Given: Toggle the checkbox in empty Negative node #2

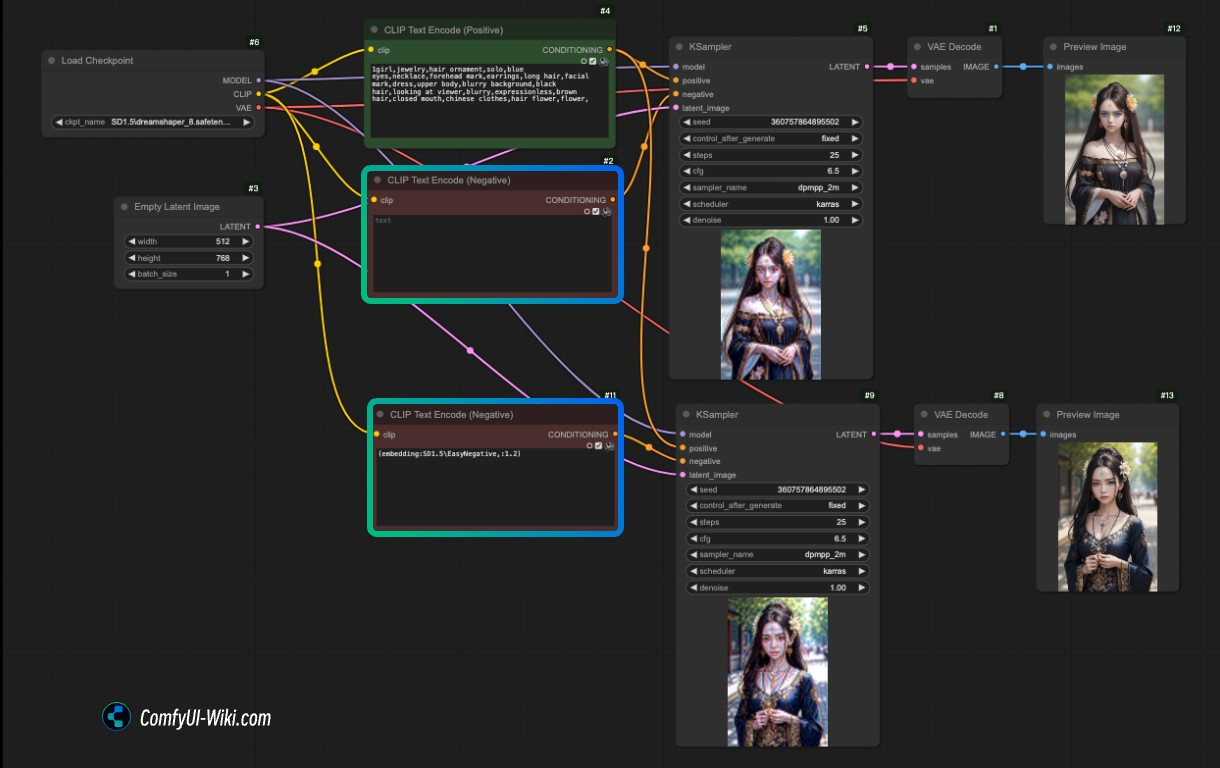Looking at the screenshot, I should [x=597, y=211].
